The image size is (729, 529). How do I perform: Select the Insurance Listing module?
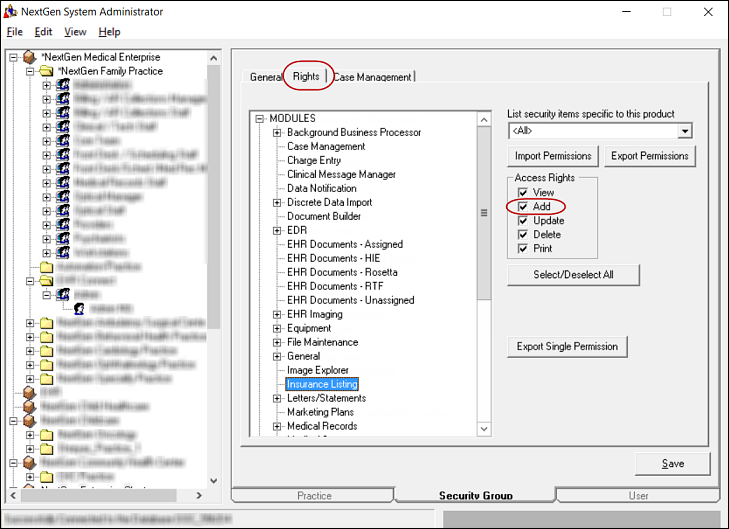click(322, 384)
